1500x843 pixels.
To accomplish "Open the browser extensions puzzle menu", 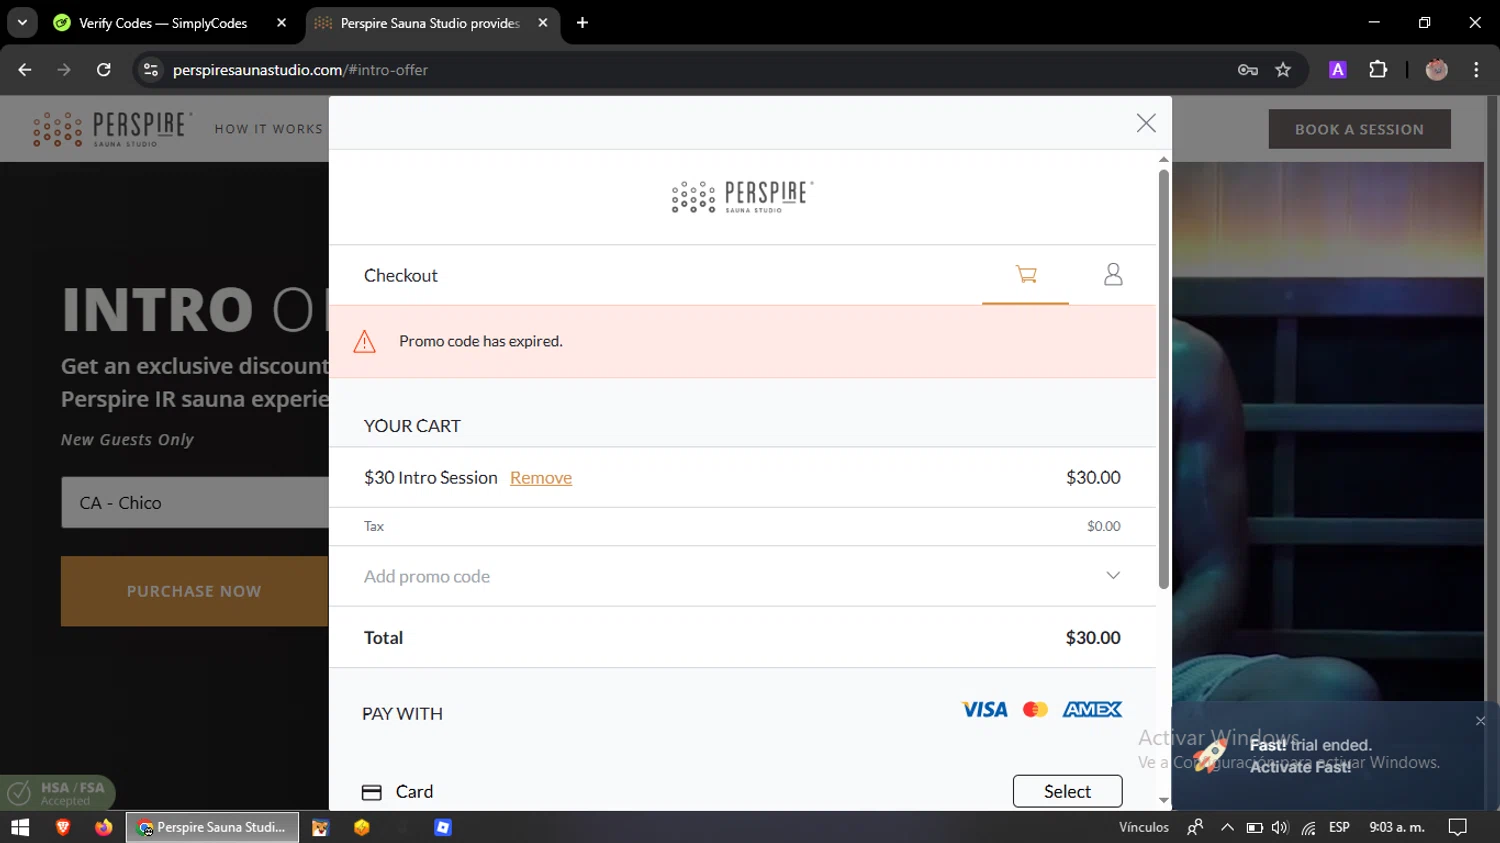I will click(1378, 70).
